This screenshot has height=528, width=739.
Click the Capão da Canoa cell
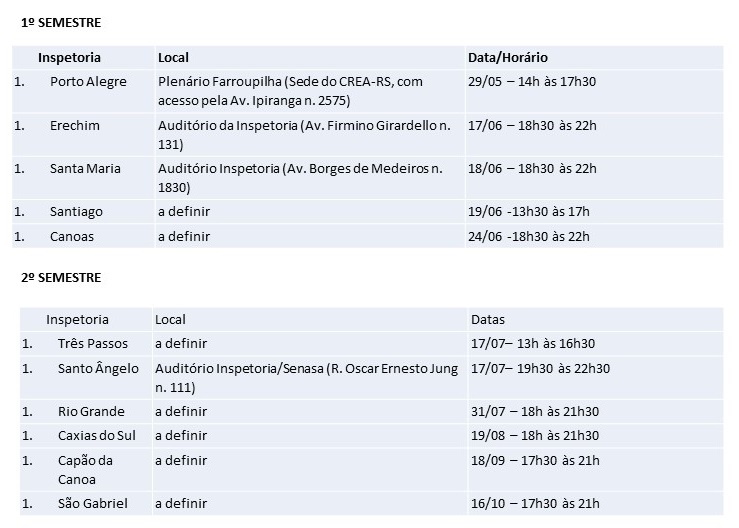point(85,470)
